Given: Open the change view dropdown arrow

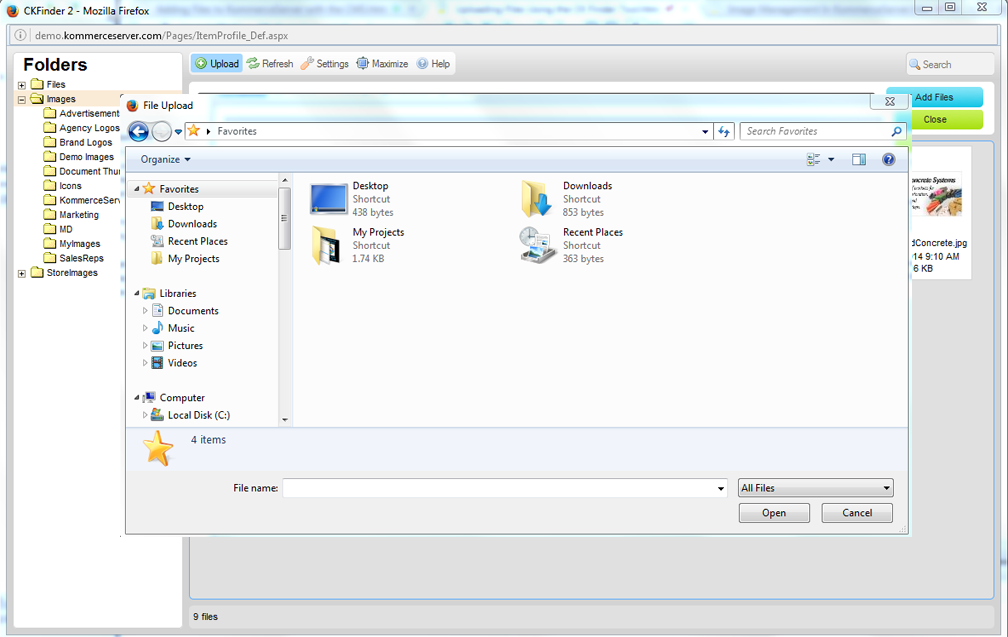Looking at the screenshot, I should (x=831, y=160).
